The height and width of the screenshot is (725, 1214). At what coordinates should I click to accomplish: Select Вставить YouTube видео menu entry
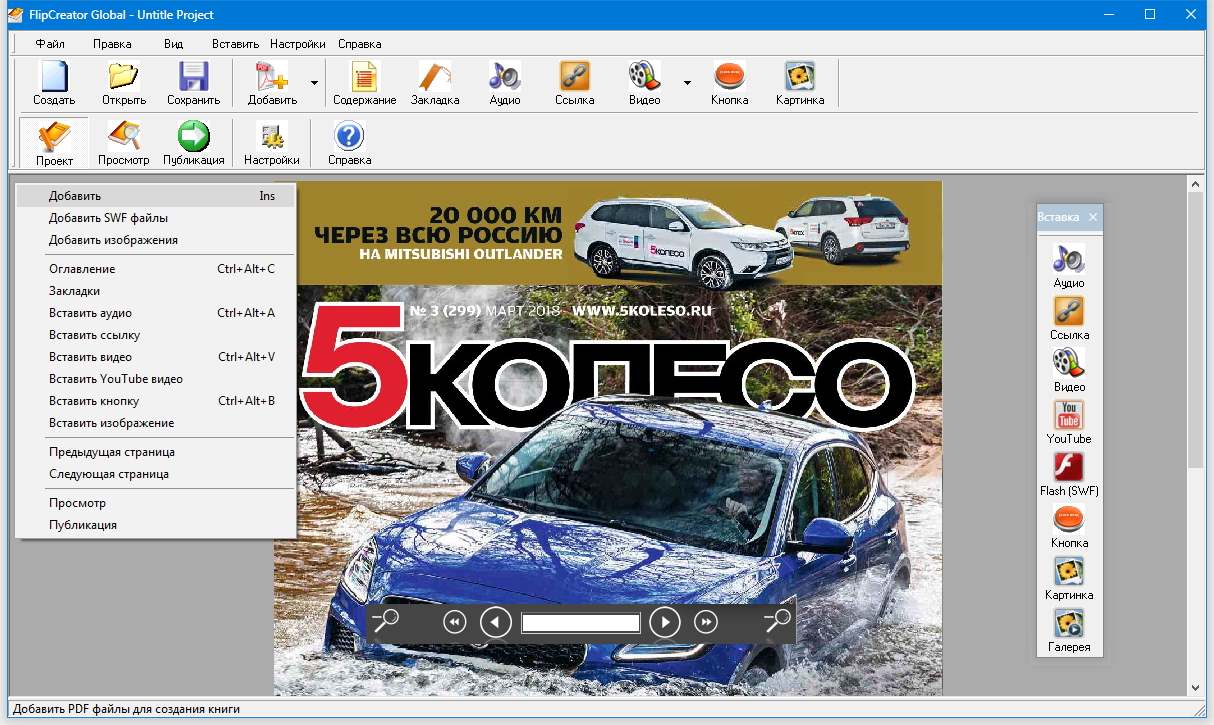point(115,379)
